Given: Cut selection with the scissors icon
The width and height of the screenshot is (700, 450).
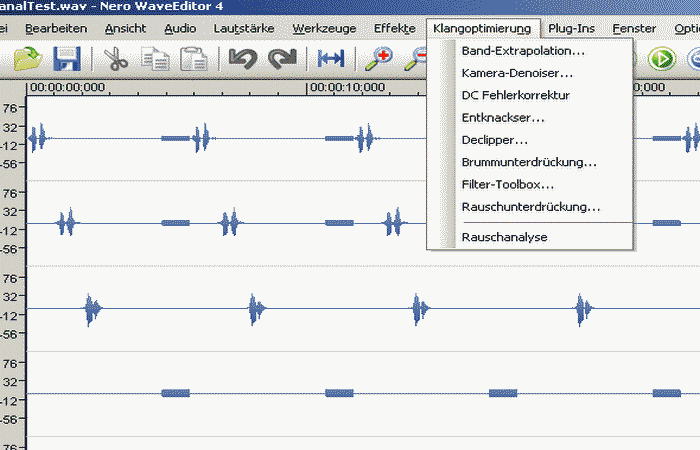Looking at the screenshot, I should tap(116, 59).
